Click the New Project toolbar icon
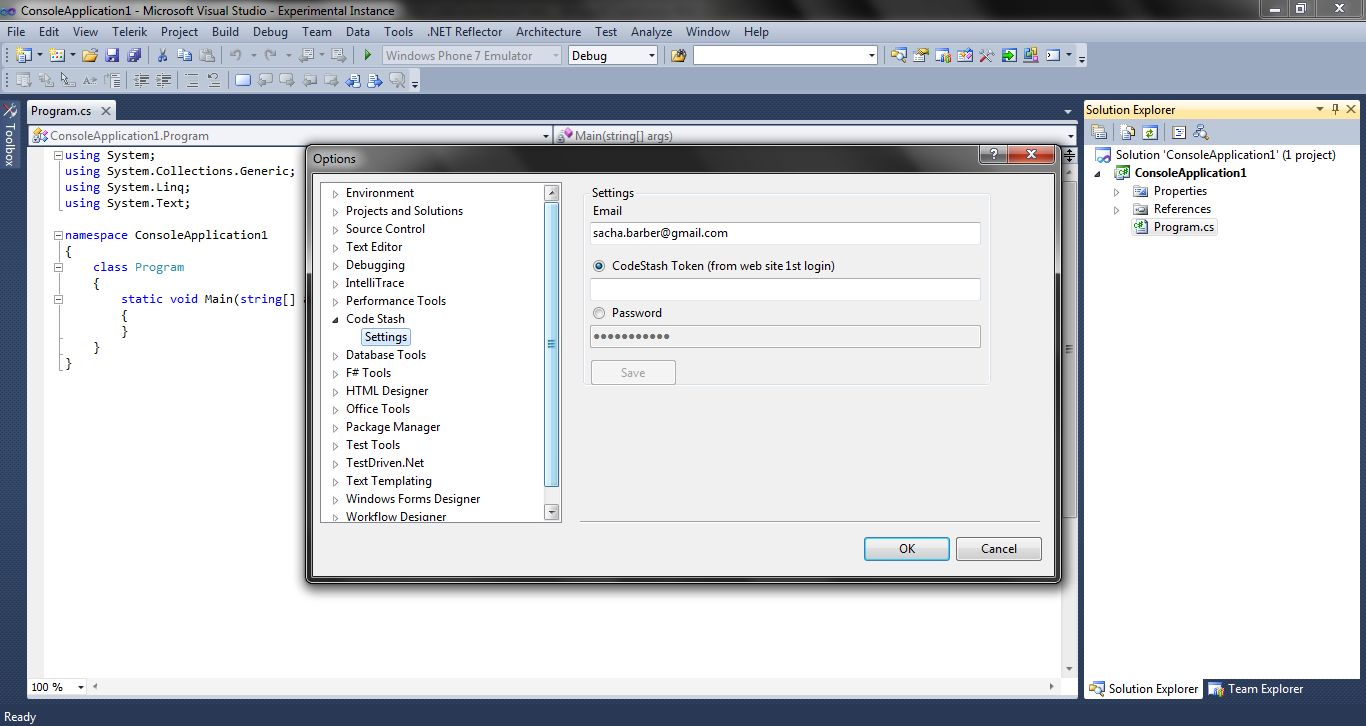The height and width of the screenshot is (726, 1366). coord(24,55)
